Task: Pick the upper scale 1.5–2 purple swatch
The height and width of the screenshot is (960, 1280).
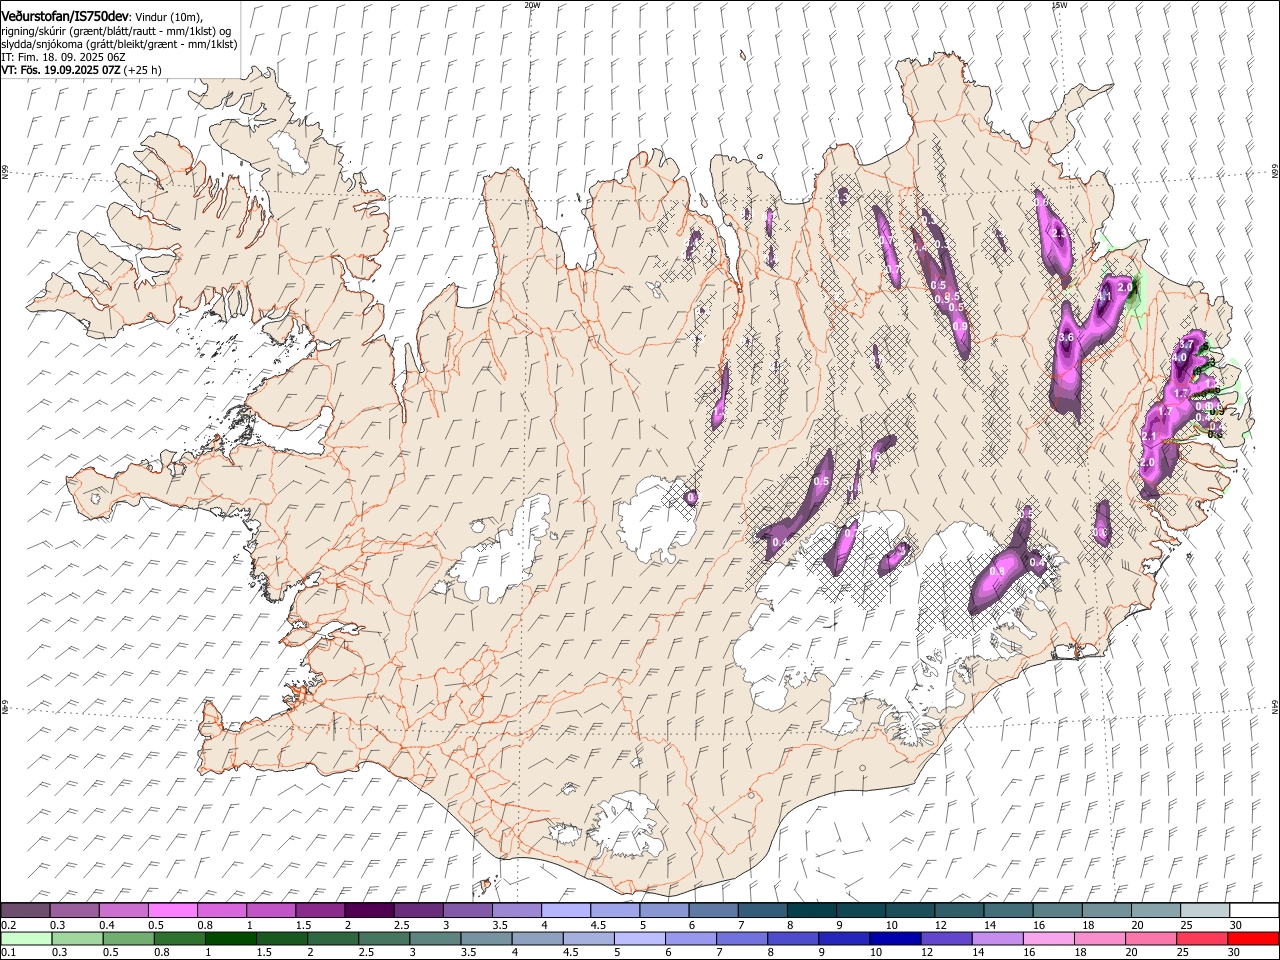Action: click(320, 911)
